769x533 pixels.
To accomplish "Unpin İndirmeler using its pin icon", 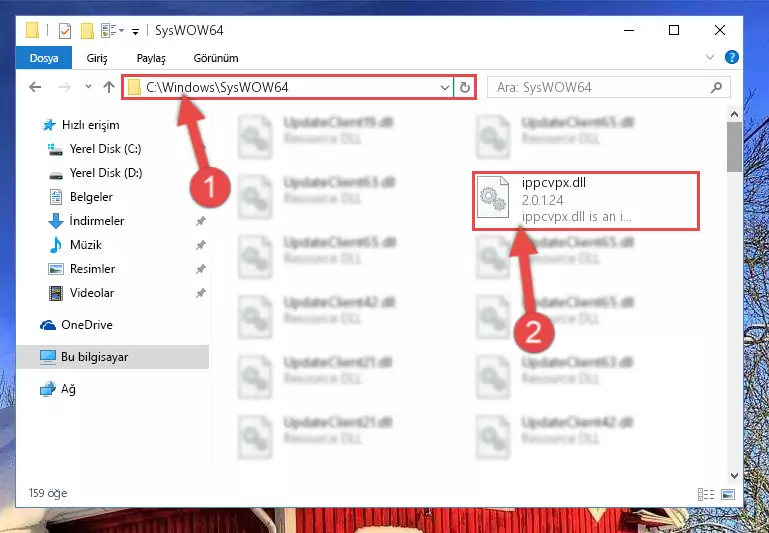I will pyautogui.click(x=200, y=221).
